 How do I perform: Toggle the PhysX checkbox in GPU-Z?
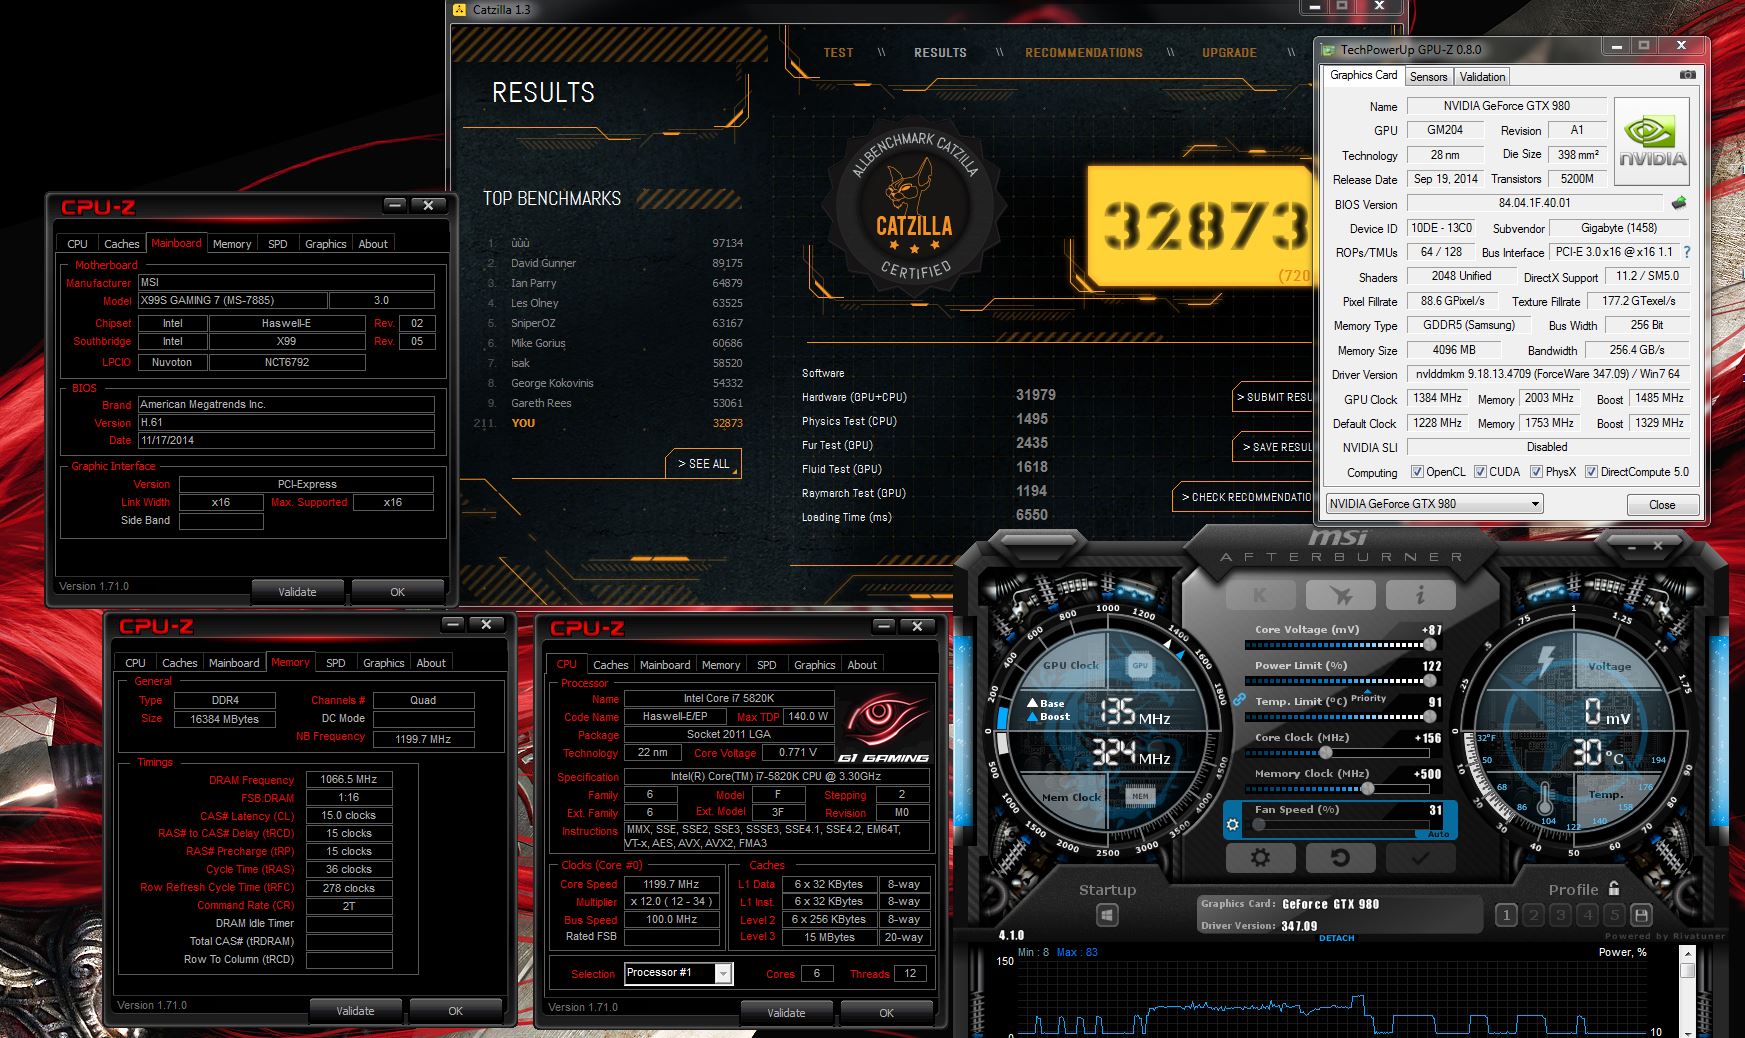coord(1536,472)
